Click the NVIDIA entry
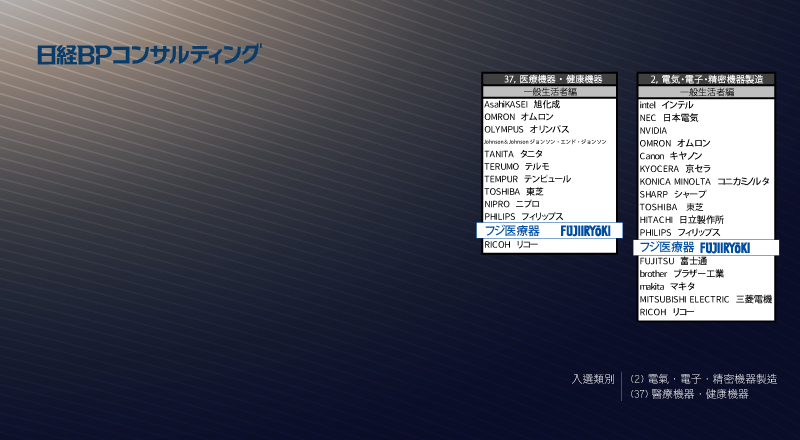The image size is (800, 440). (x=653, y=130)
